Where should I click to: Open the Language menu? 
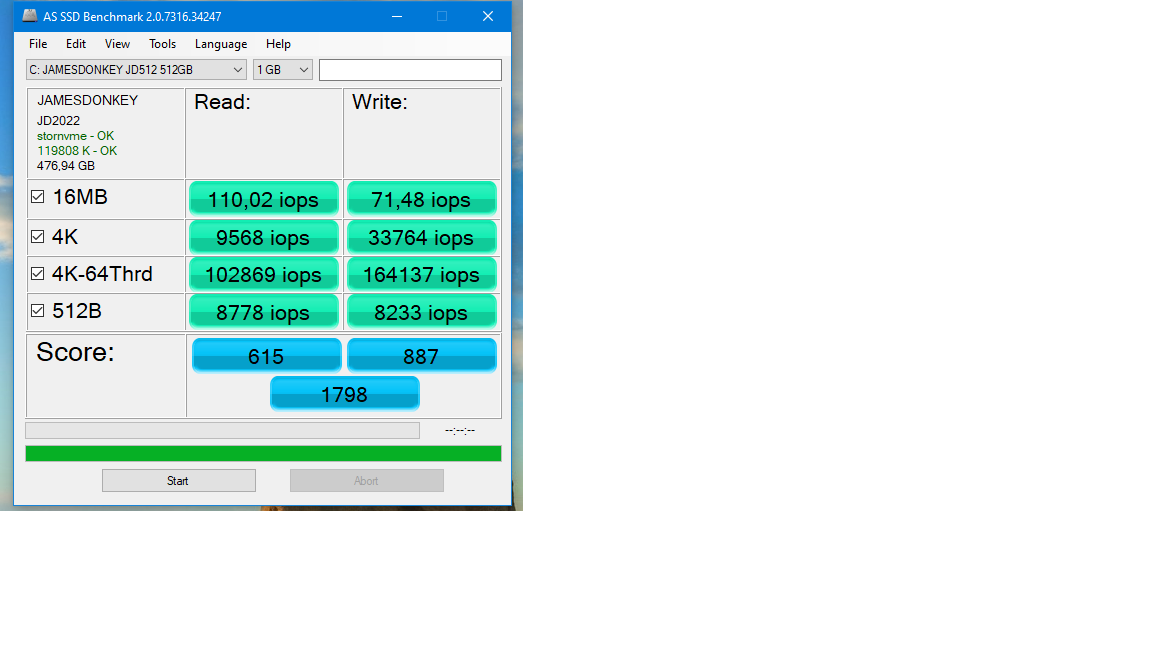(x=220, y=44)
